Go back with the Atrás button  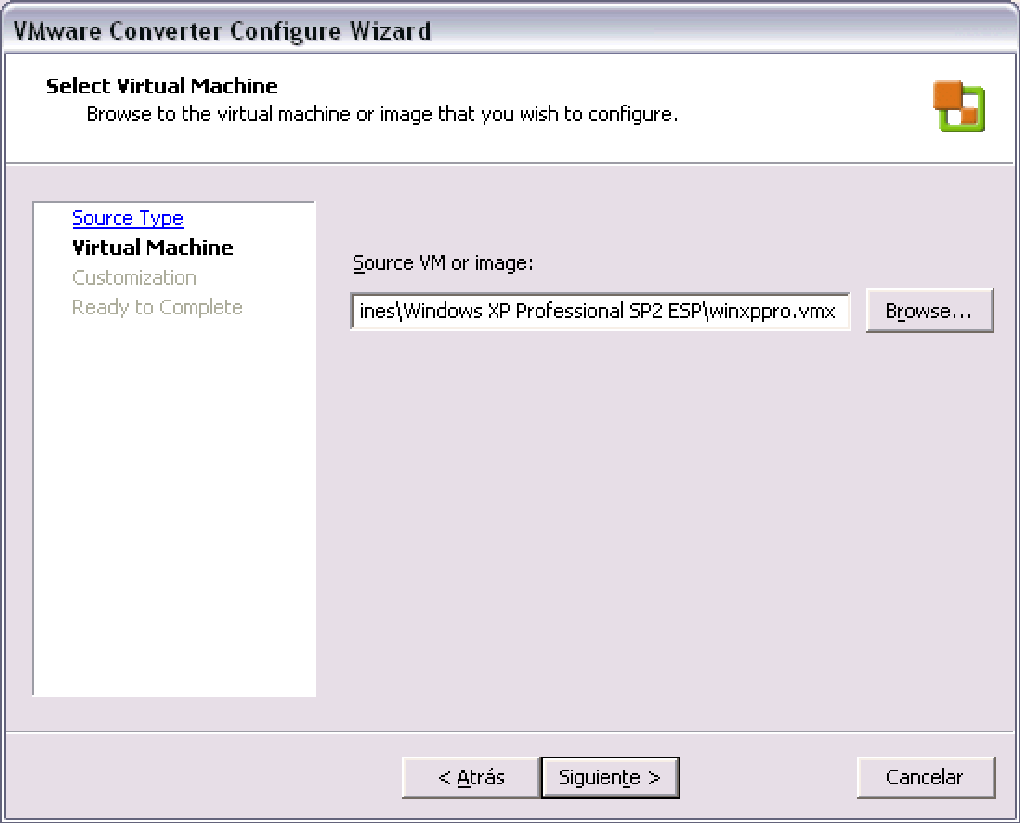471,777
